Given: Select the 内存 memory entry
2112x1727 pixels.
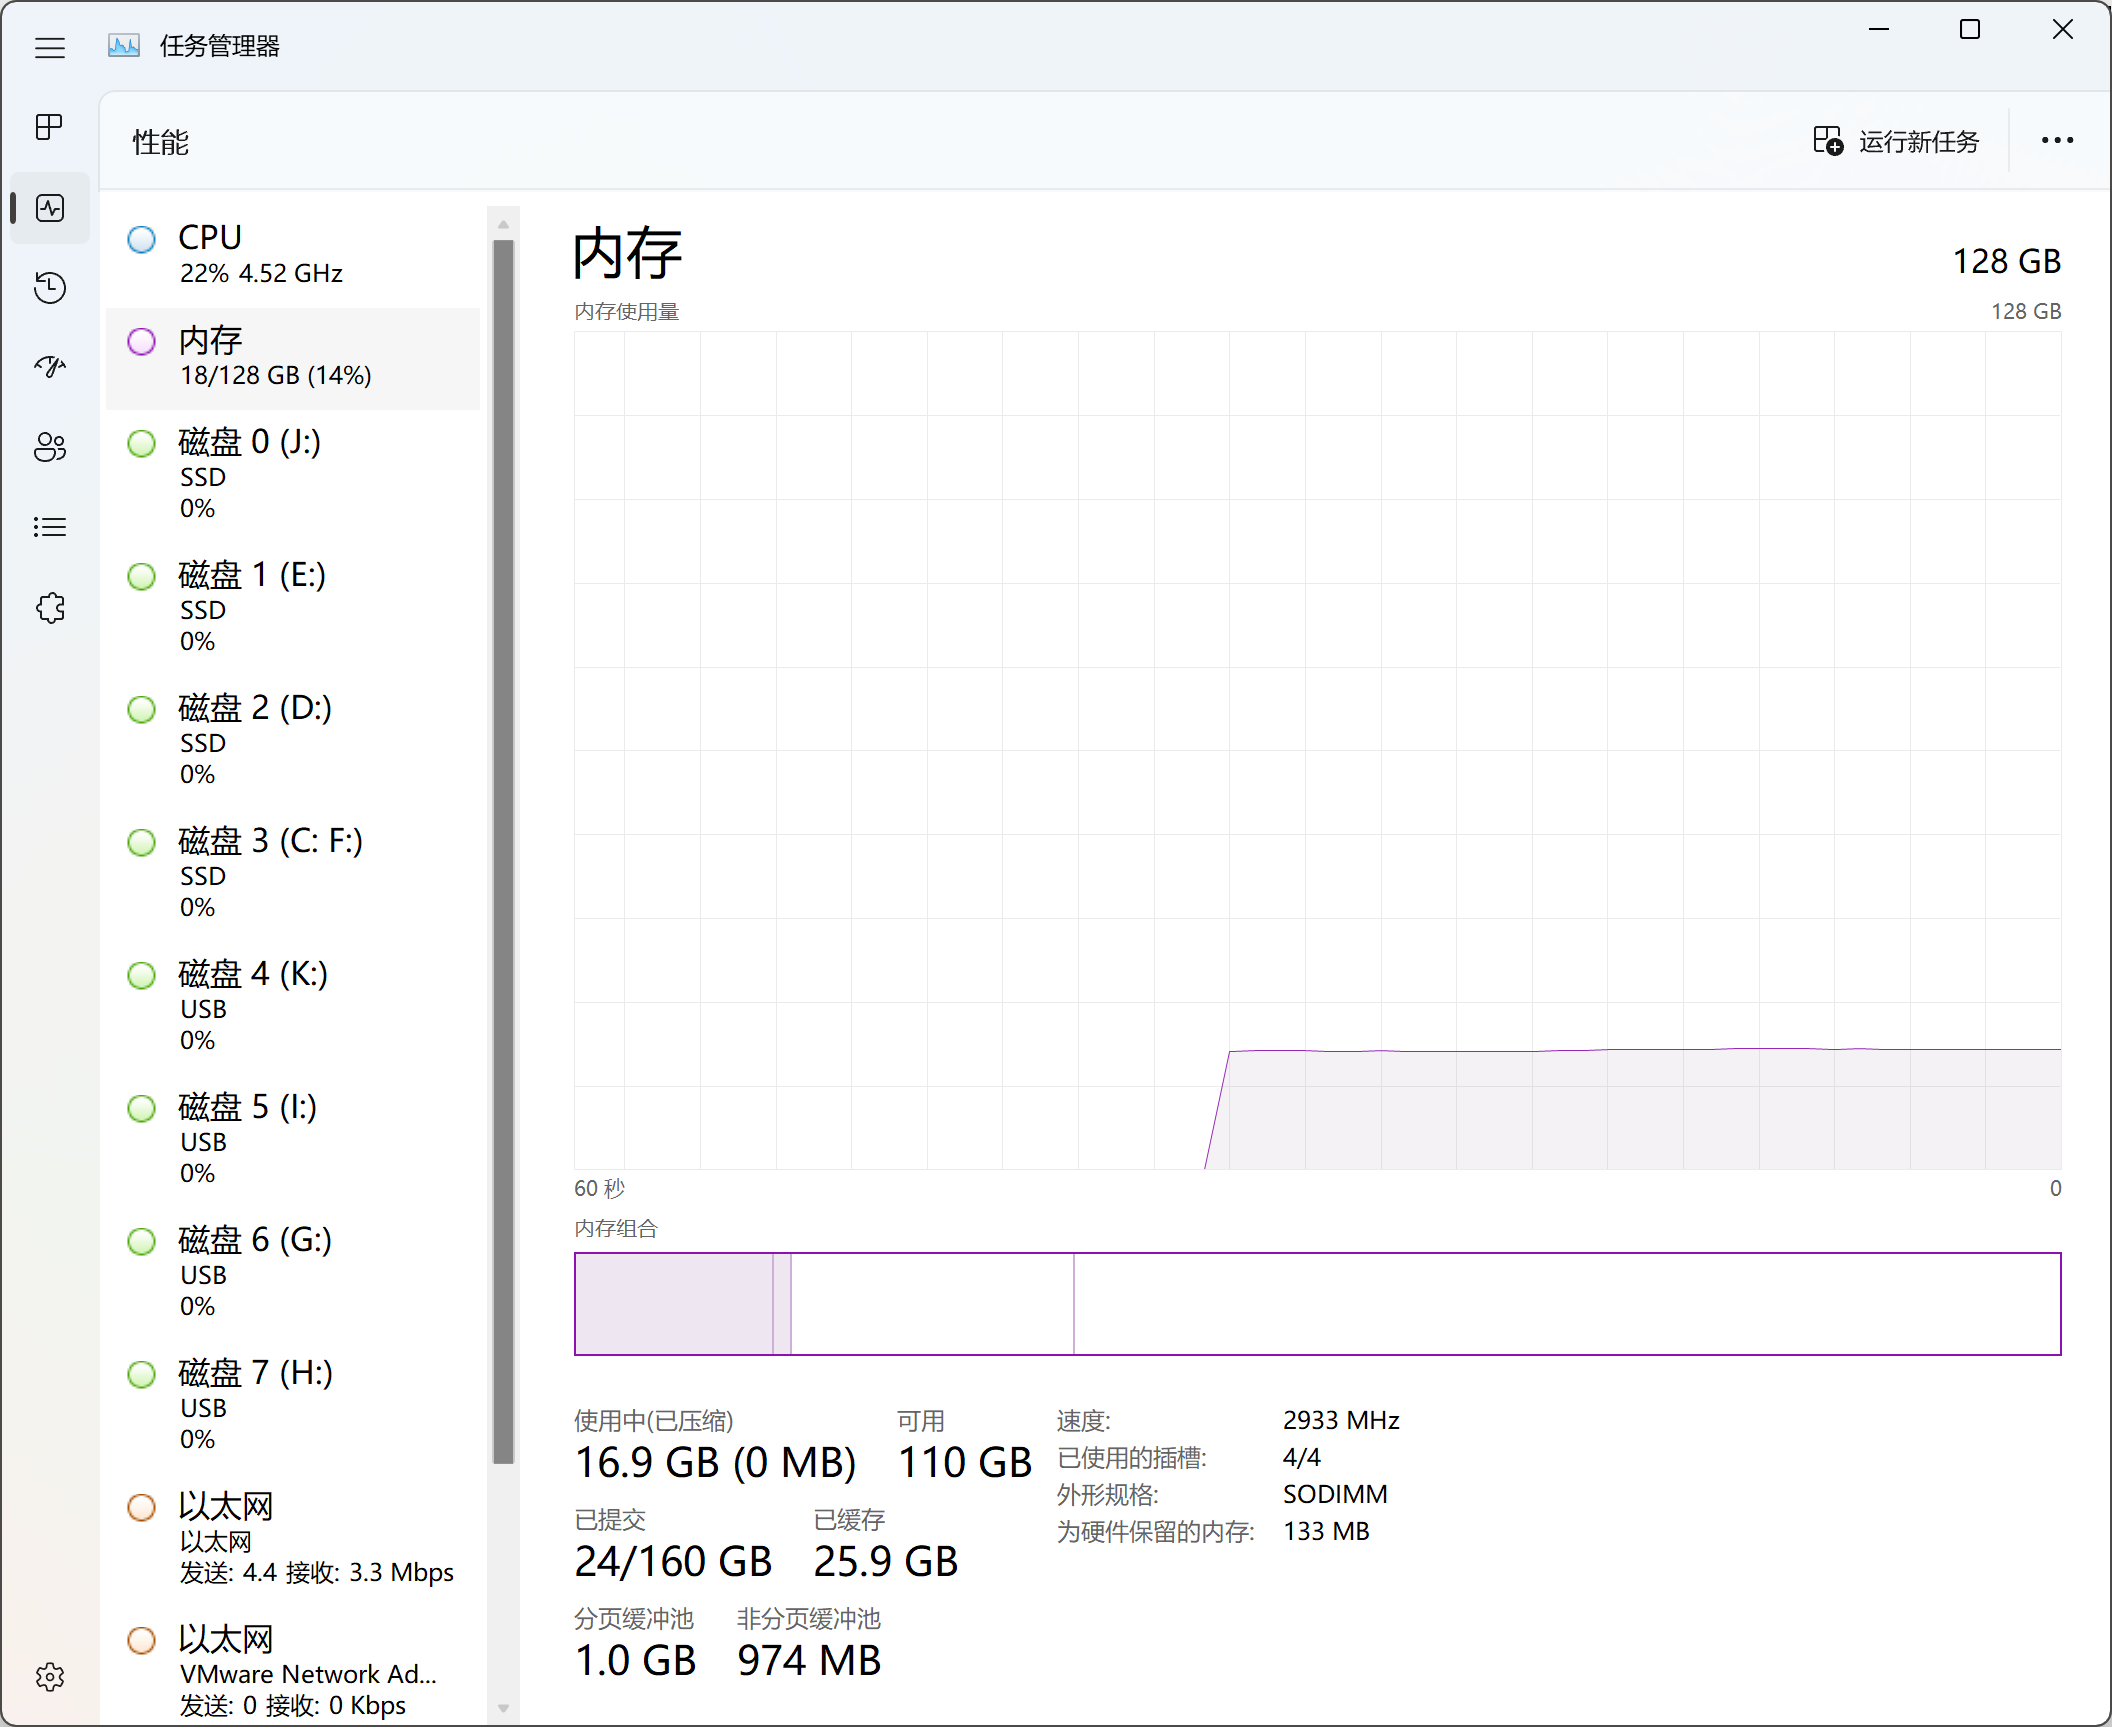Looking at the screenshot, I should point(293,358).
